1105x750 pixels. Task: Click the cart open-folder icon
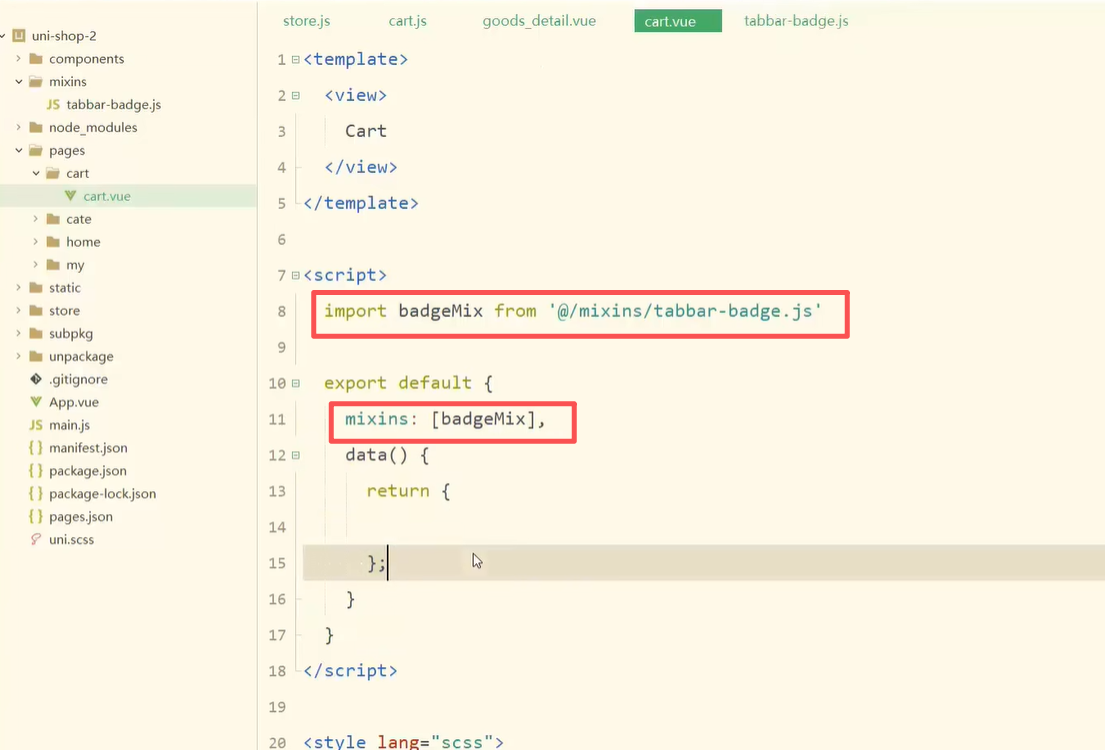click(53, 173)
